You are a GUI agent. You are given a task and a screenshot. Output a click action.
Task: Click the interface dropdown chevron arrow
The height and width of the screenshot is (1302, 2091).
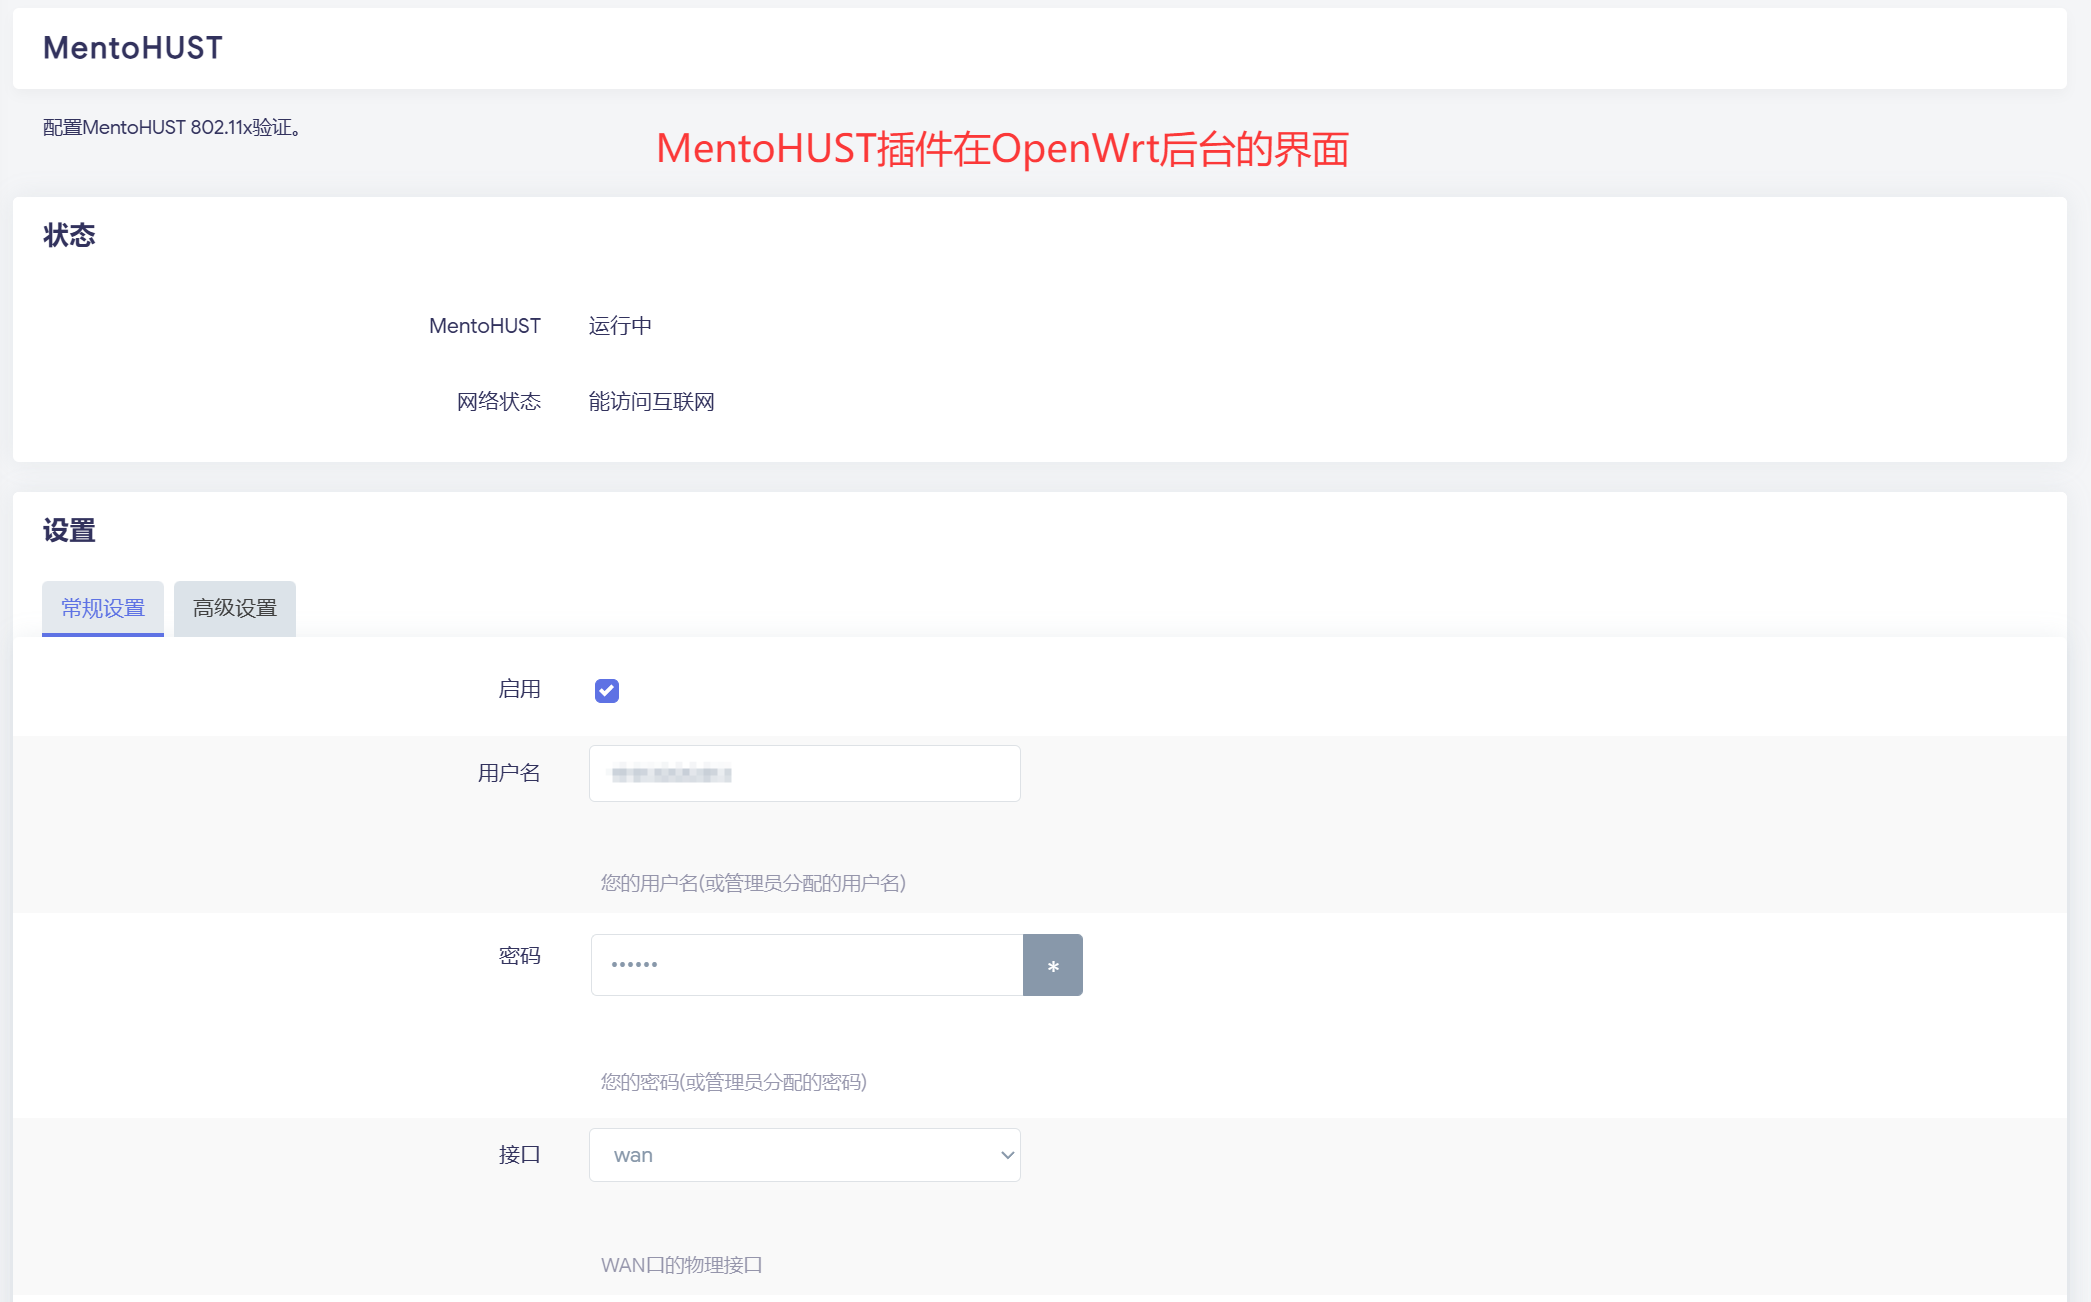(x=1007, y=1155)
